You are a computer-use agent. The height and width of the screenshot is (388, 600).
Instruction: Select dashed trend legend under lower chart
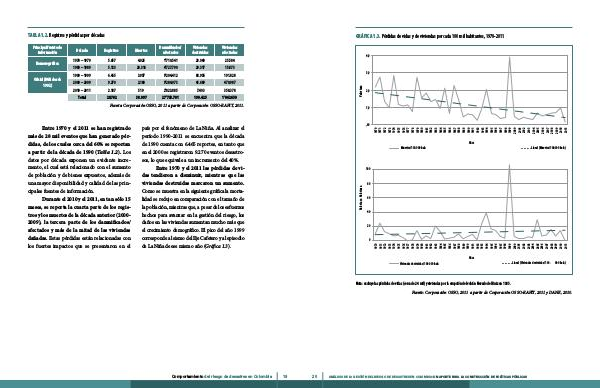(534, 263)
